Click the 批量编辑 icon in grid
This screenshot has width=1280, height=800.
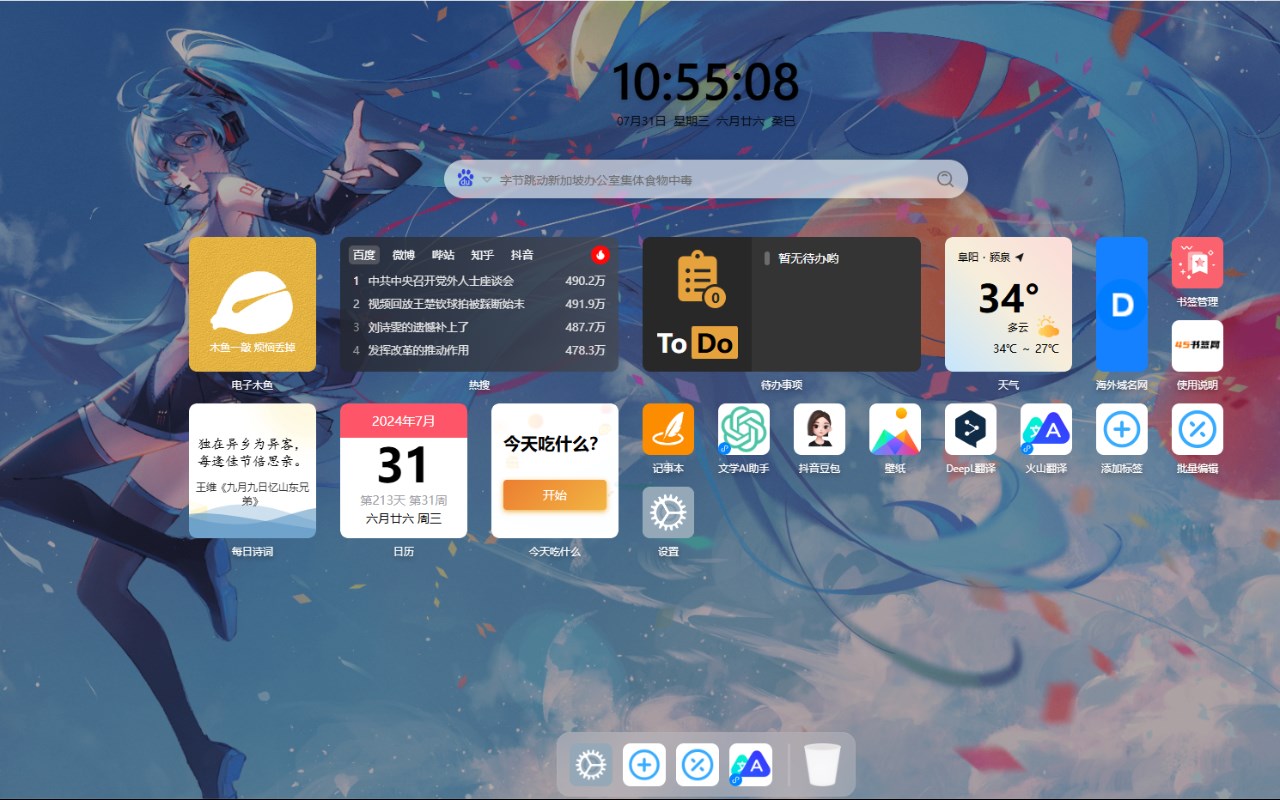(x=1197, y=429)
